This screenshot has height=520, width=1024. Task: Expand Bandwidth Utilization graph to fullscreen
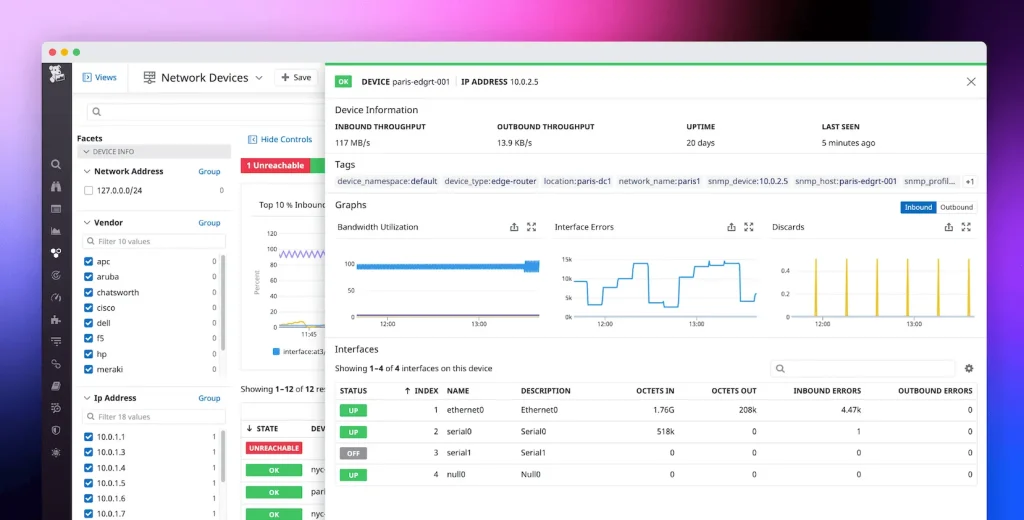(x=532, y=227)
